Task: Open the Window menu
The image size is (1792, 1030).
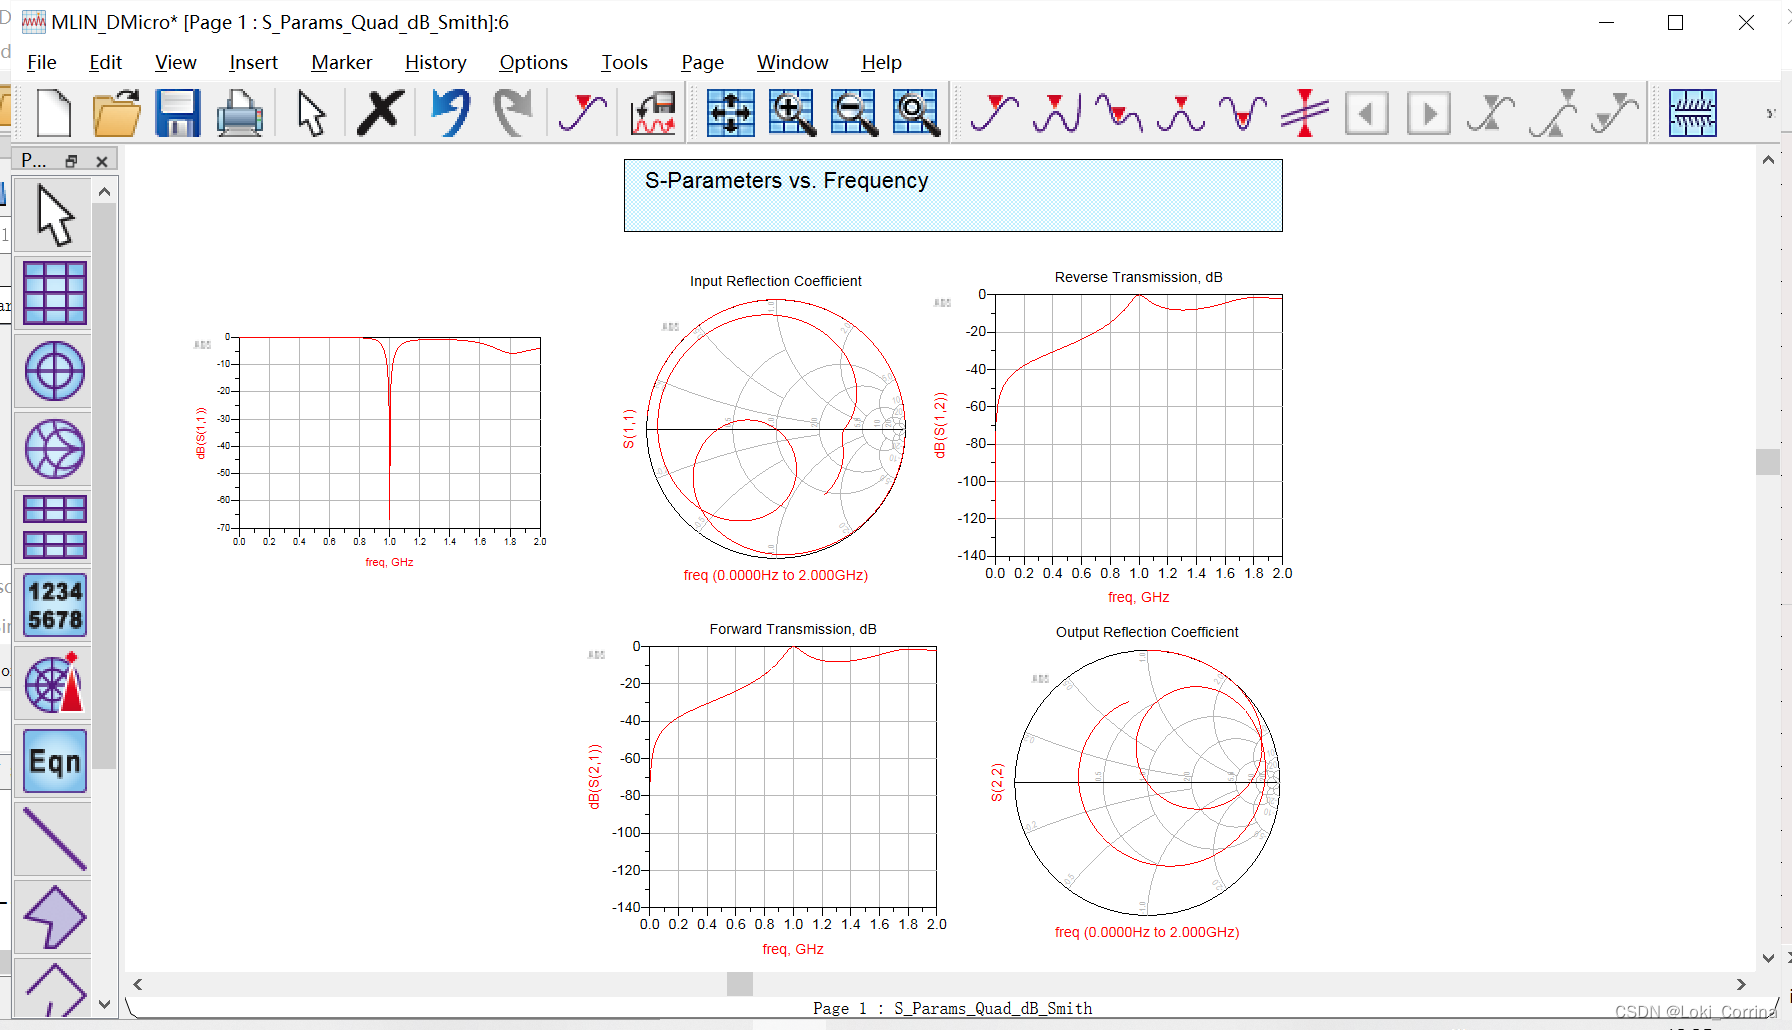Action: 792,62
